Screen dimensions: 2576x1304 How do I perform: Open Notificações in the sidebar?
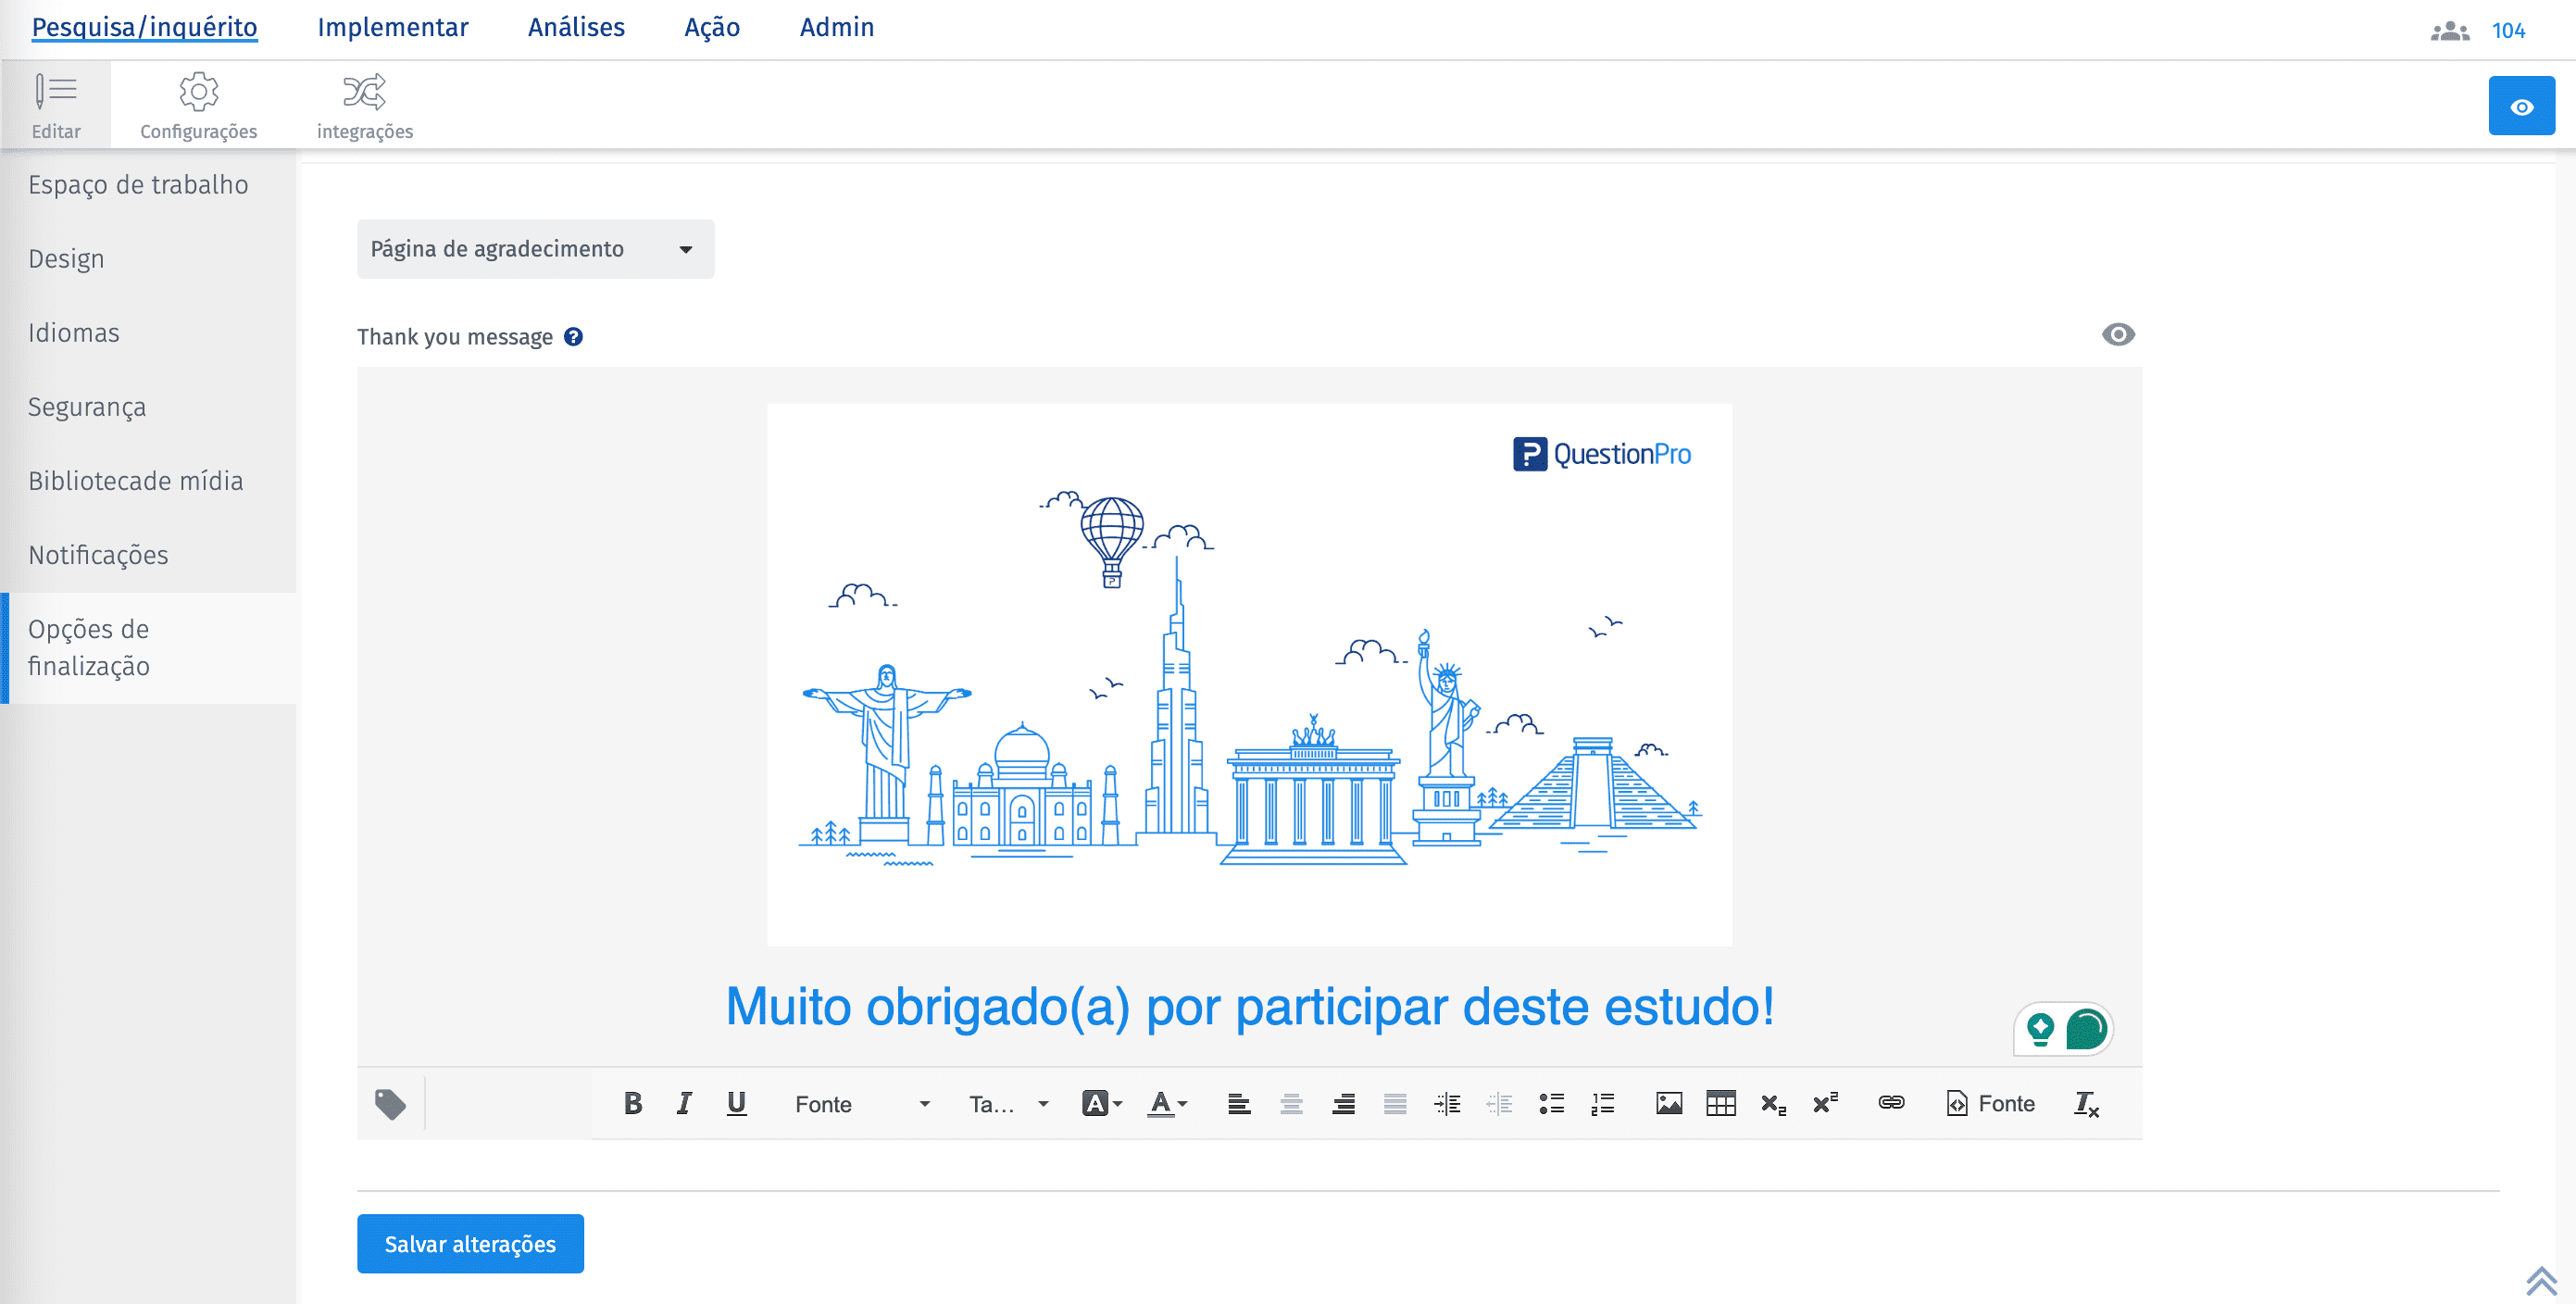[x=98, y=555]
